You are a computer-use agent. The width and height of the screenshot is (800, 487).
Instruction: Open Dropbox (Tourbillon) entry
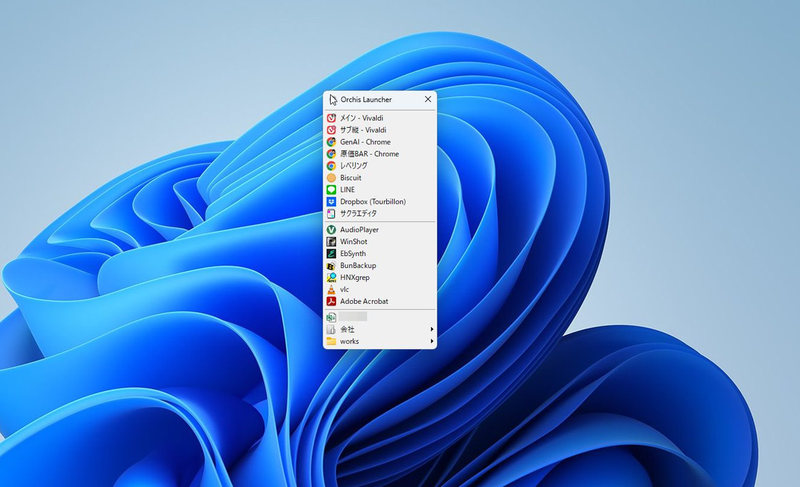(x=372, y=202)
